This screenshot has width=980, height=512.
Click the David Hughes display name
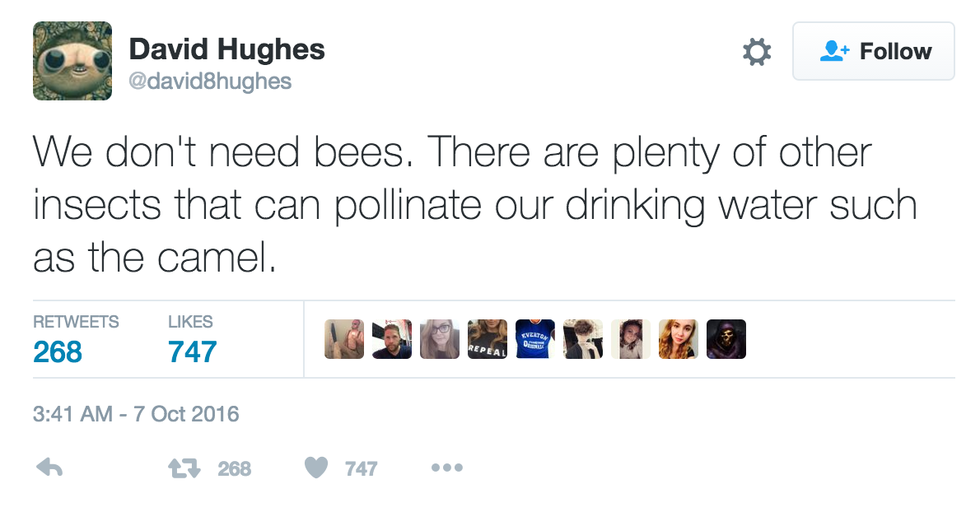[227, 49]
